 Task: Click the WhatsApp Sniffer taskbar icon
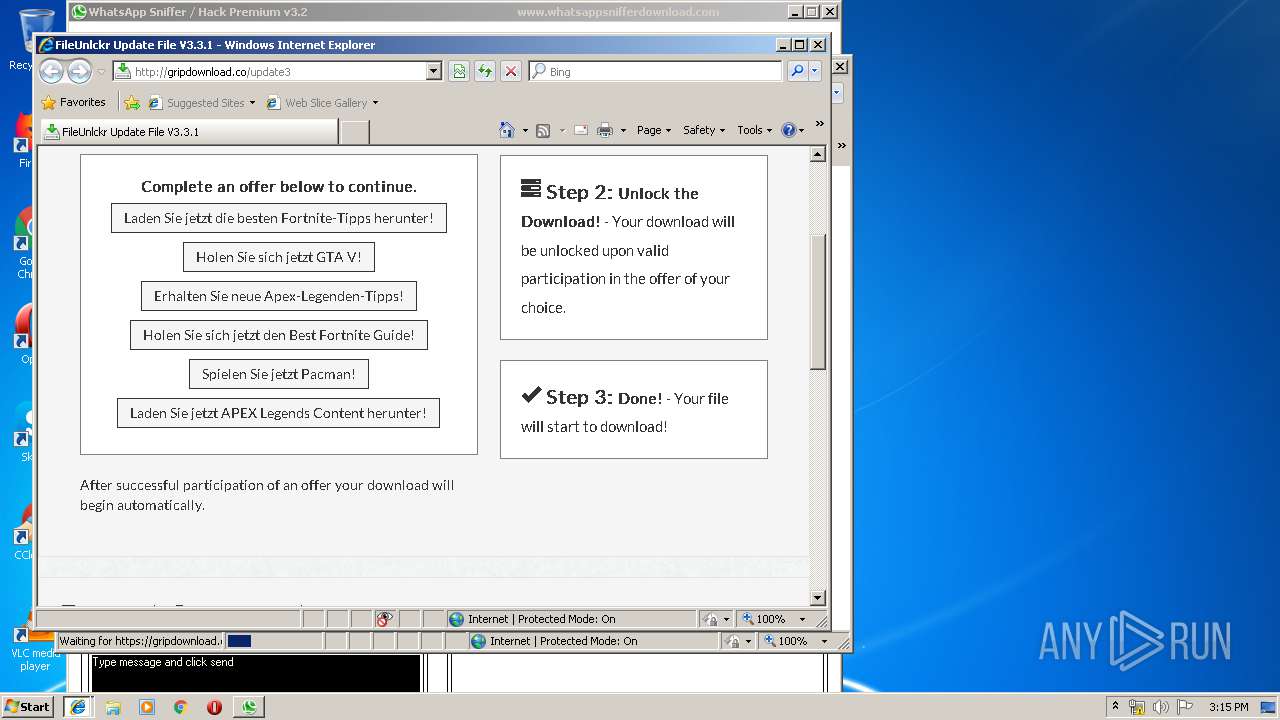point(249,707)
